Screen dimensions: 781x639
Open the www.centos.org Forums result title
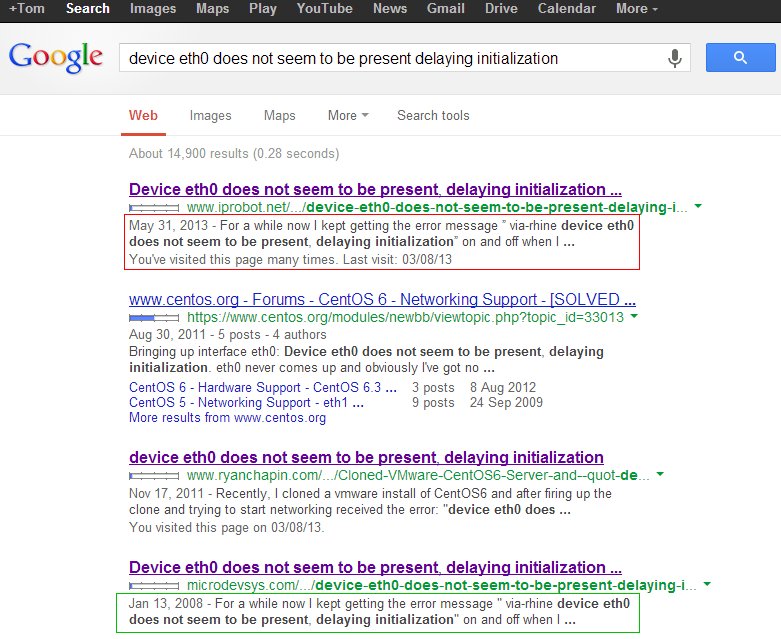click(x=382, y=299)
